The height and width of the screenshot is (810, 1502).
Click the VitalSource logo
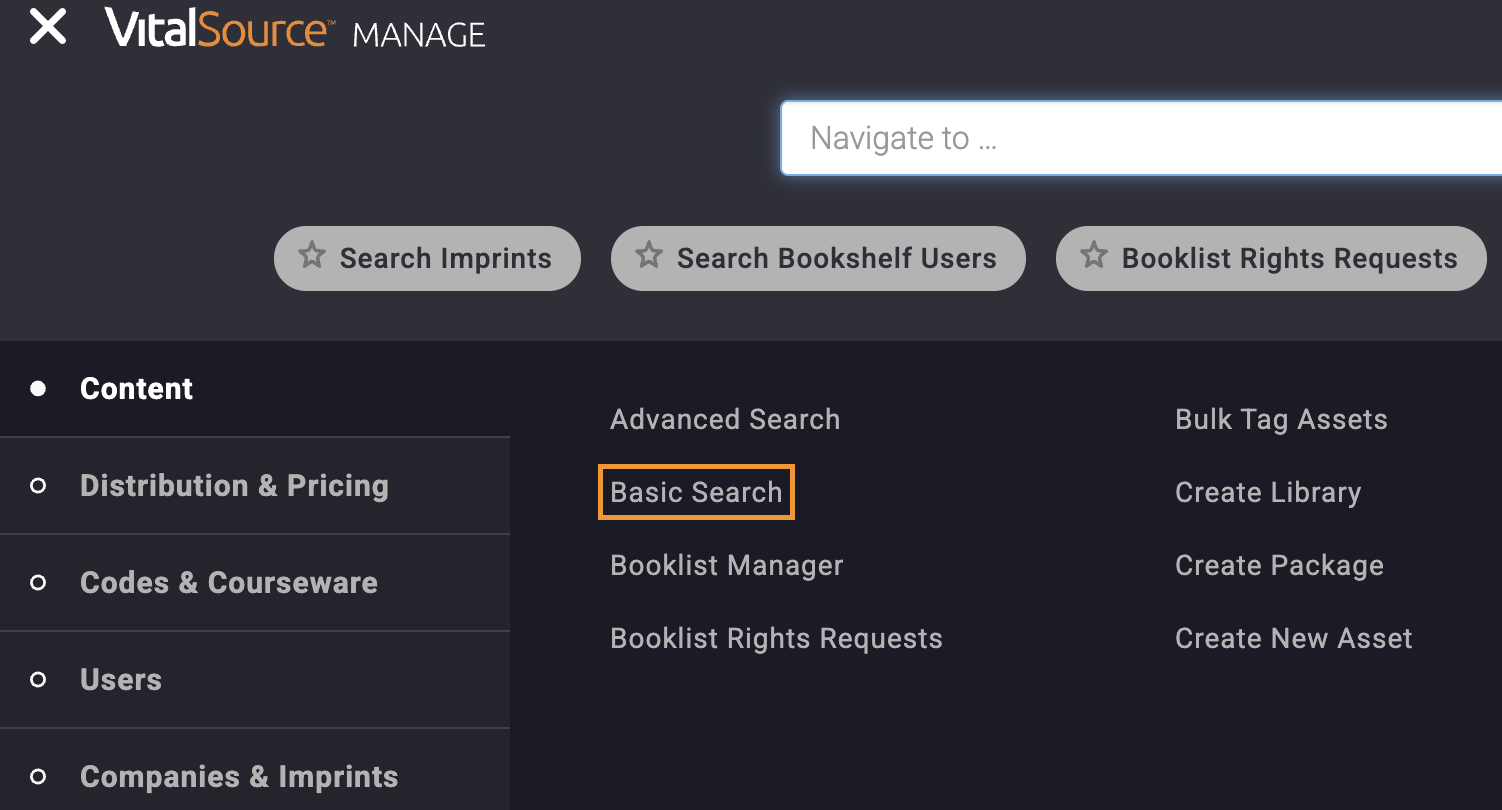[220, 30]
